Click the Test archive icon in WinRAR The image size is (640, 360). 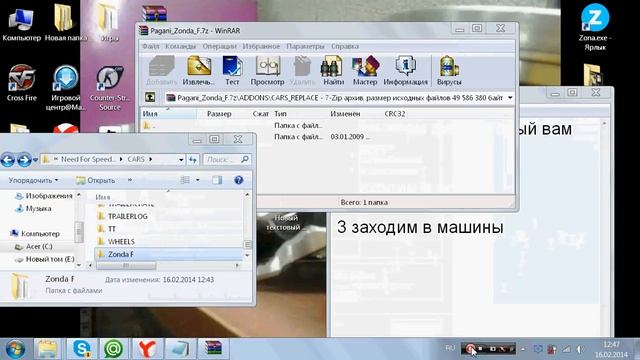point(232,70)
